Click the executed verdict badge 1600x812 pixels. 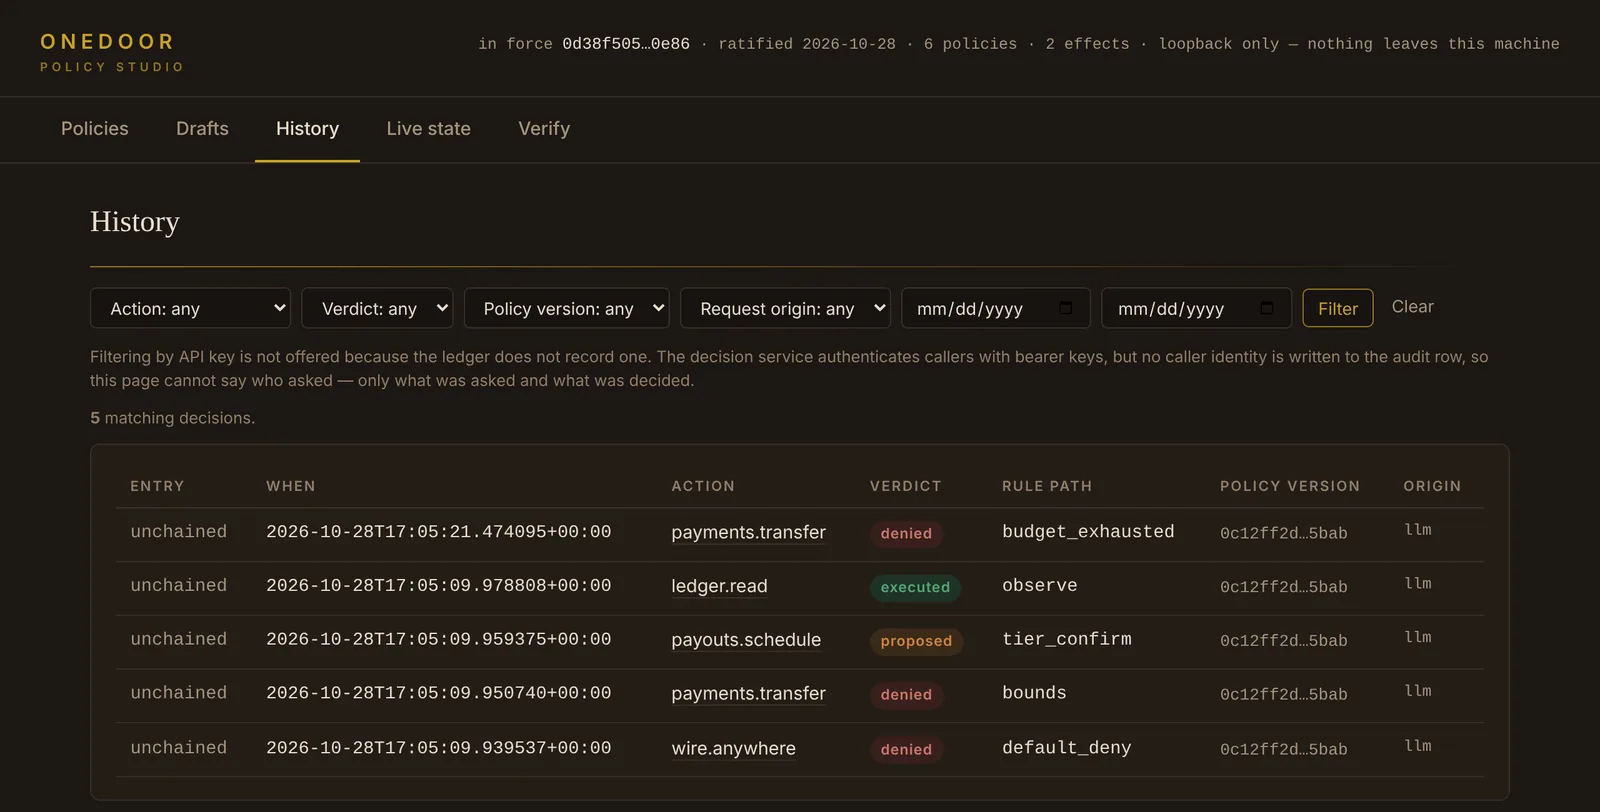coord(915,588)
